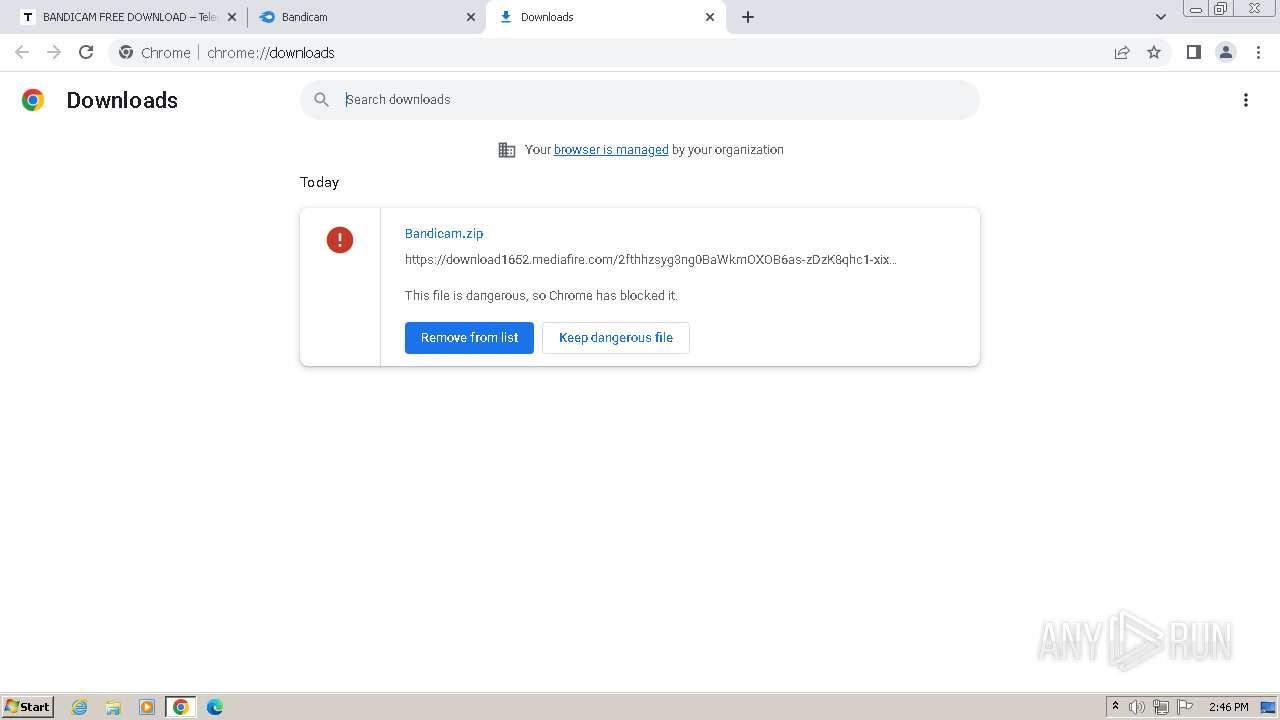Click the system tray monitor icon beside the clock
This screenshot has height=720, width=1280.
tap(1268, 707)
